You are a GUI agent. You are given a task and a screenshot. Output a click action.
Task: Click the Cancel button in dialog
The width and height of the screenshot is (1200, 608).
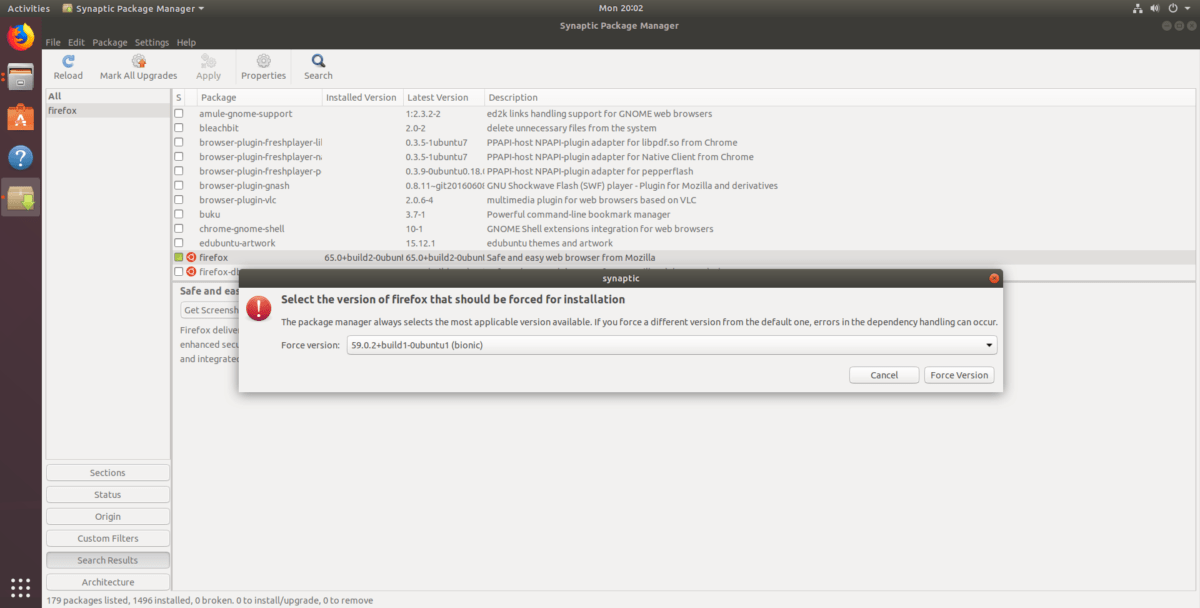point(884,375)
